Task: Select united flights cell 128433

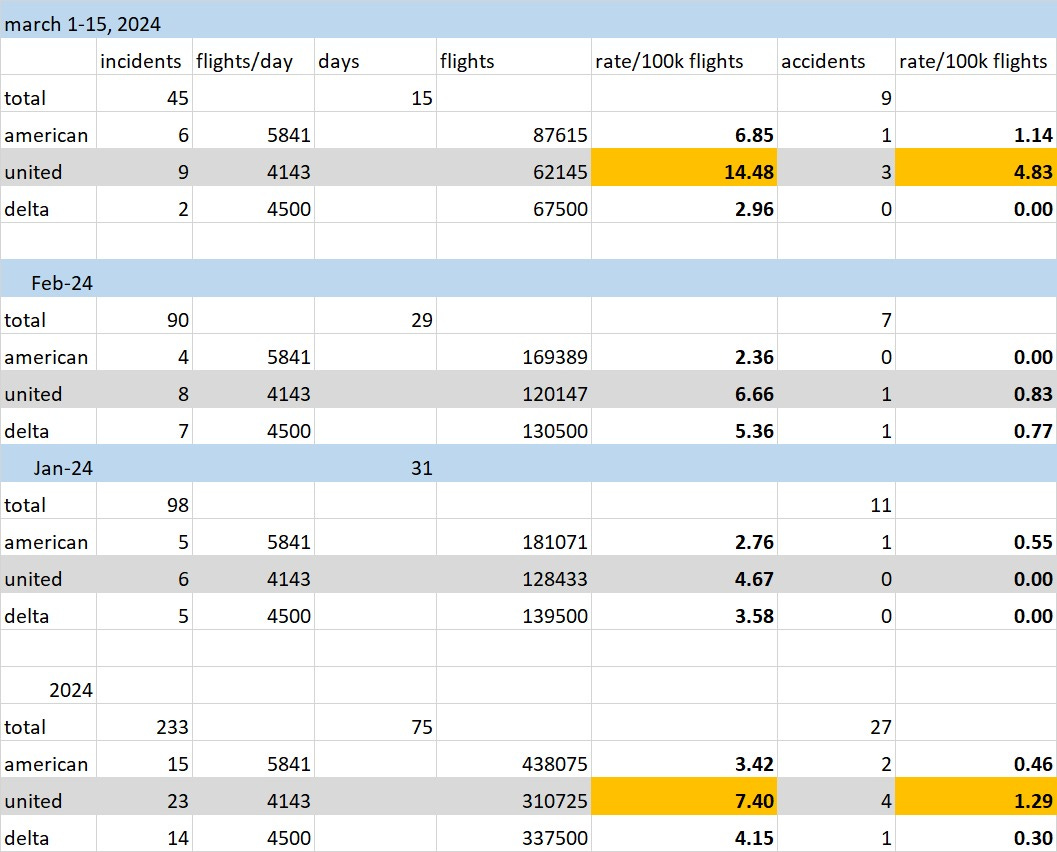Action: tap(514, 575)
